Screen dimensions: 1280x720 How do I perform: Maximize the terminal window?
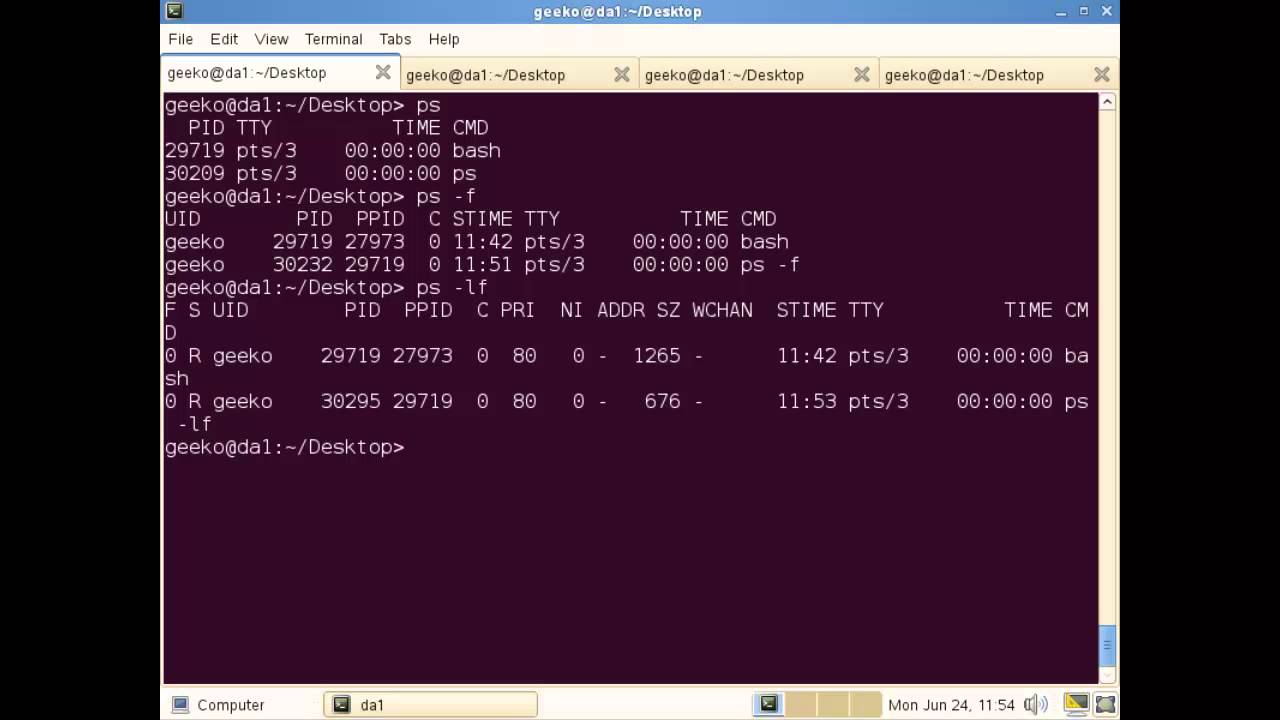[x=1084, y=11]
